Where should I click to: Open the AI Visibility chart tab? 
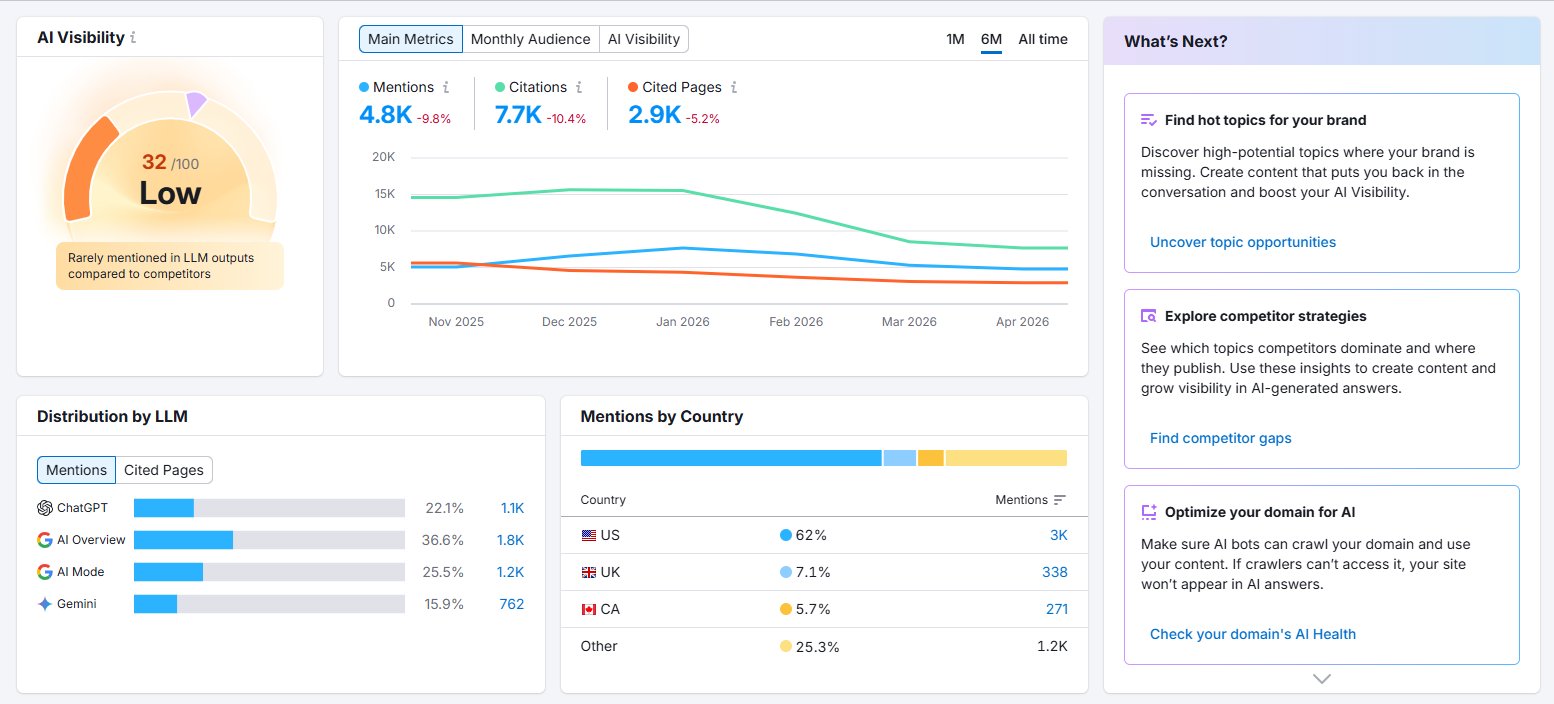[x=644, y=39]
